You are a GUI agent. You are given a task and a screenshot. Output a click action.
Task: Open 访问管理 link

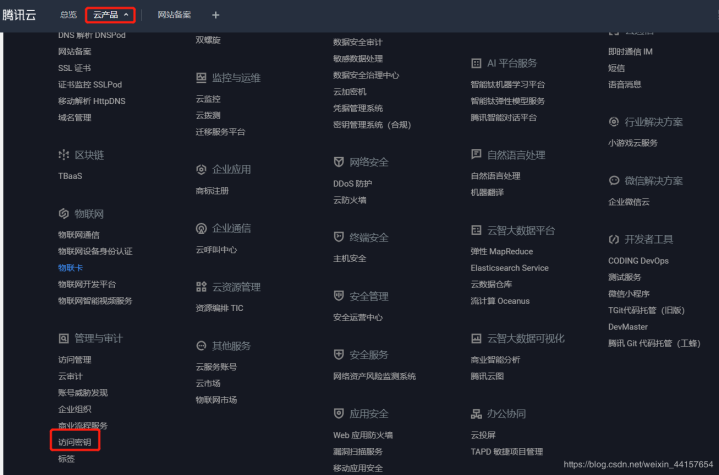coord(75,359)
